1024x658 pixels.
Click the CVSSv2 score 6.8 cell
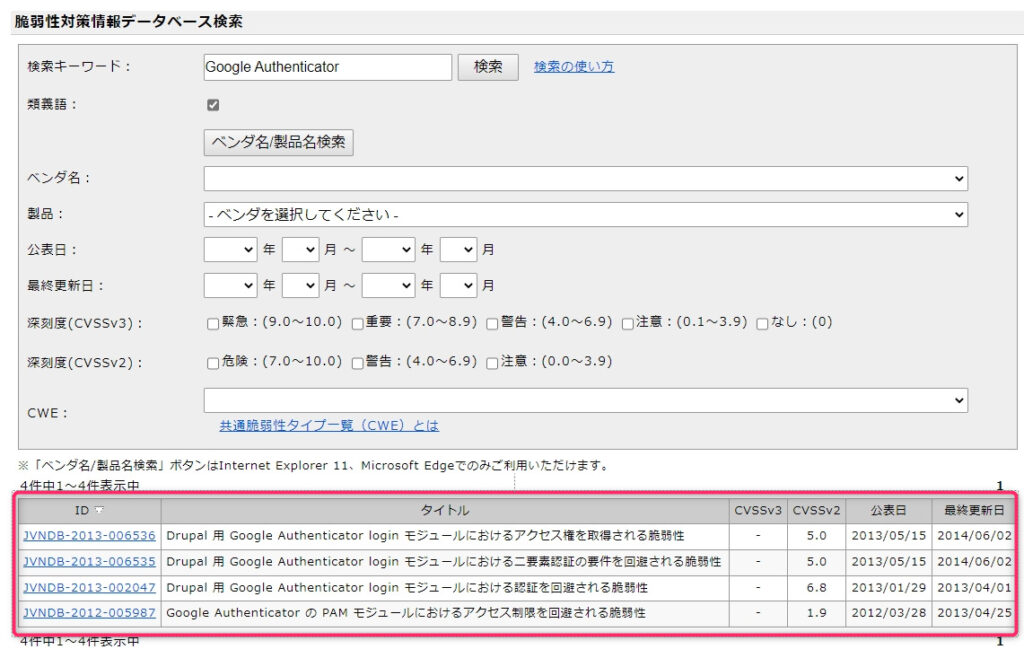pos(816,588)
